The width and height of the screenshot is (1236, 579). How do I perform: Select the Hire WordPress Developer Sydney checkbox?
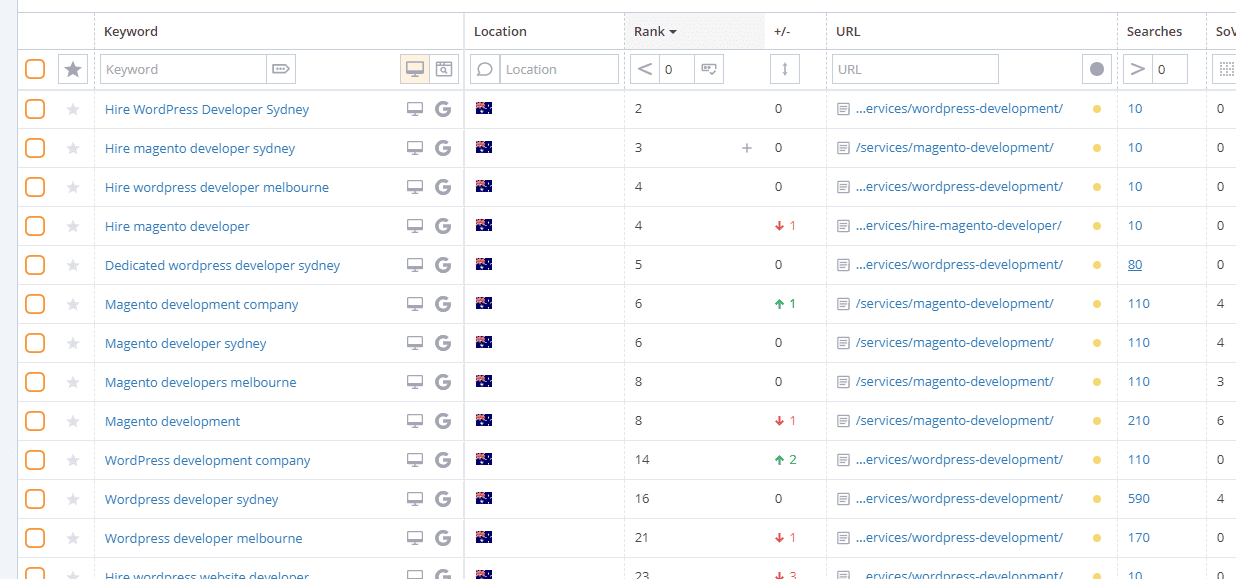click(x=35, y=109)
